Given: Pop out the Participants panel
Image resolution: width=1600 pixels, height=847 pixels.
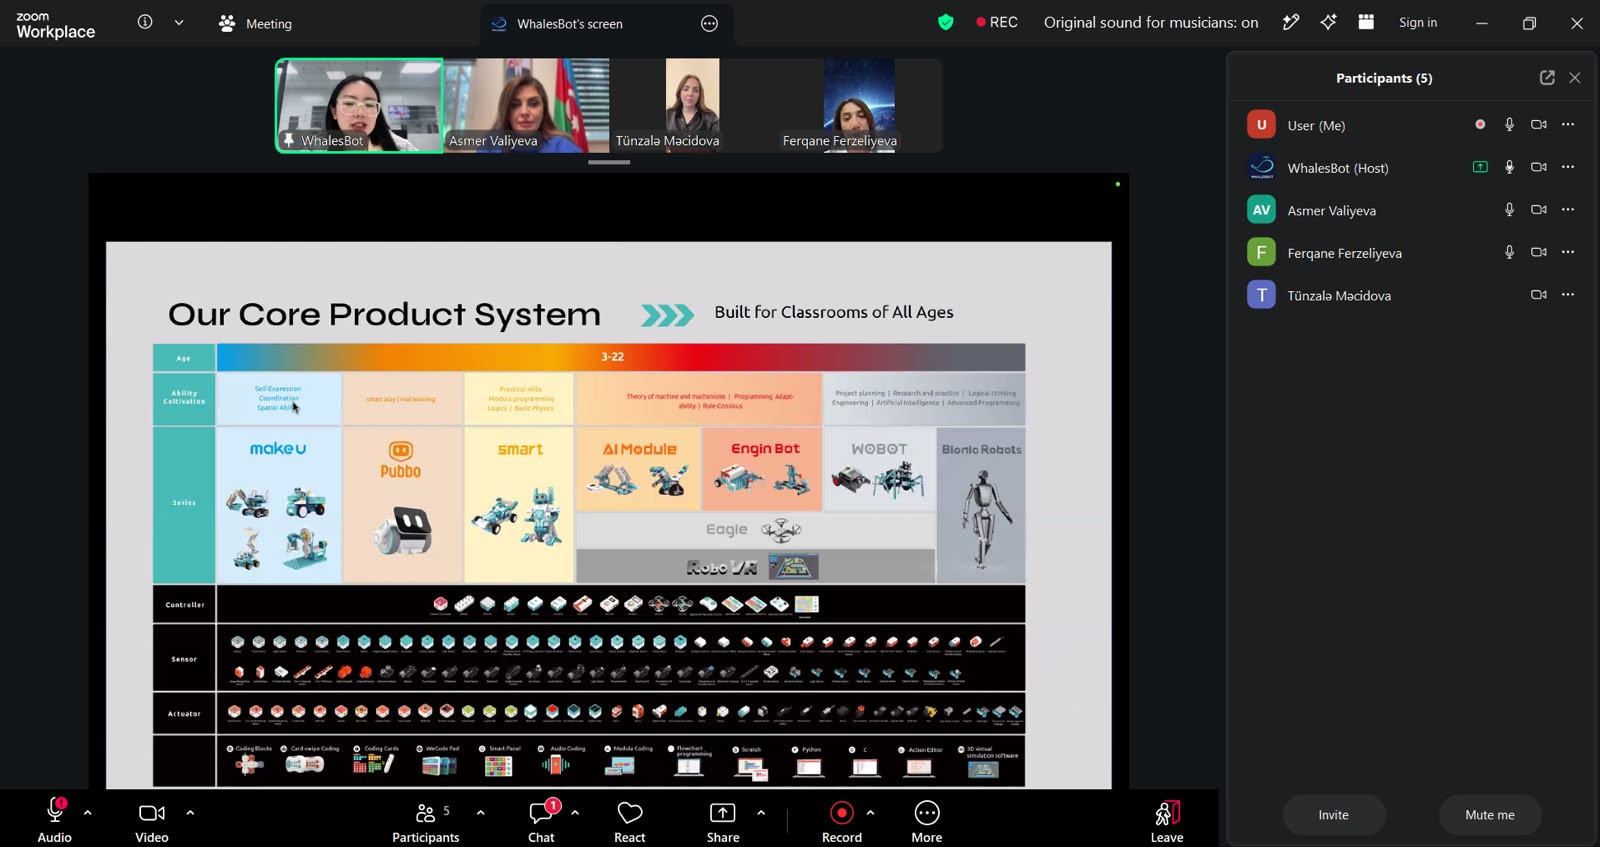Looking at the screenshot, I should pos(1547,78).
